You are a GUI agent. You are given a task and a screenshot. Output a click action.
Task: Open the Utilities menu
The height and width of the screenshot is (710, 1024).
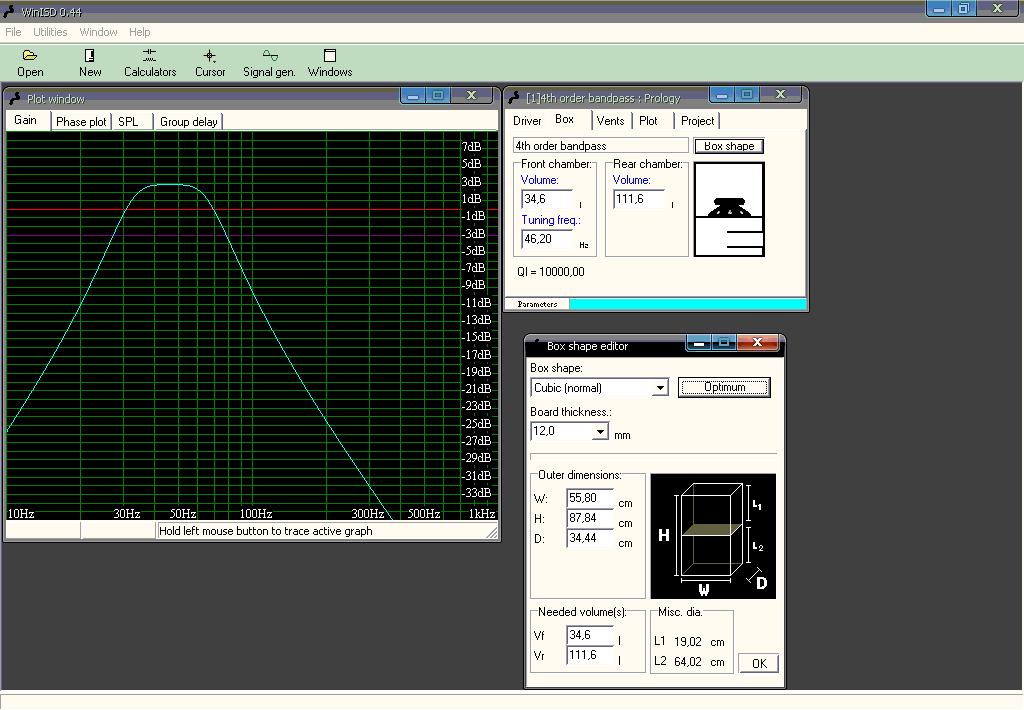(x=50, y=32)
